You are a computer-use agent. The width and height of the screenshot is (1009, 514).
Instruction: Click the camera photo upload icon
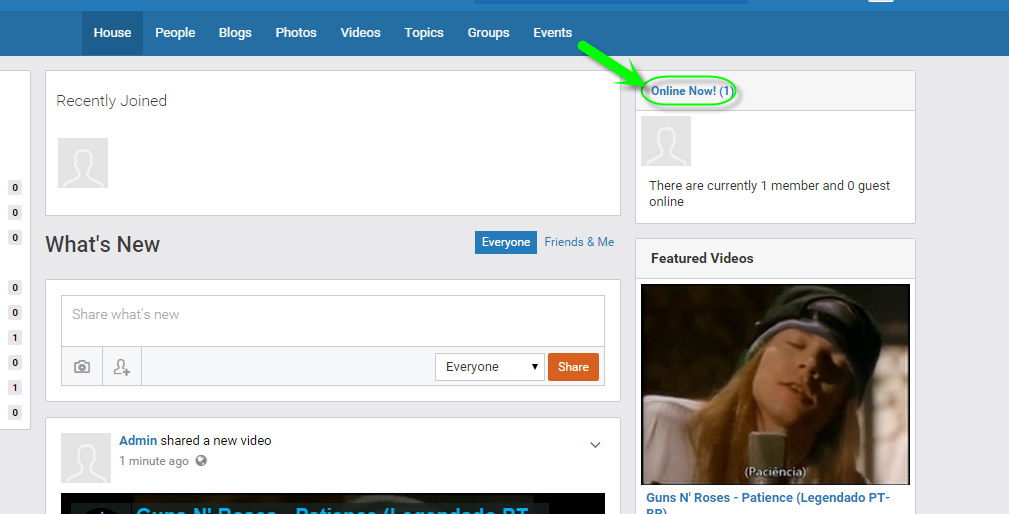pyautogui.click(x=82, y=367)
